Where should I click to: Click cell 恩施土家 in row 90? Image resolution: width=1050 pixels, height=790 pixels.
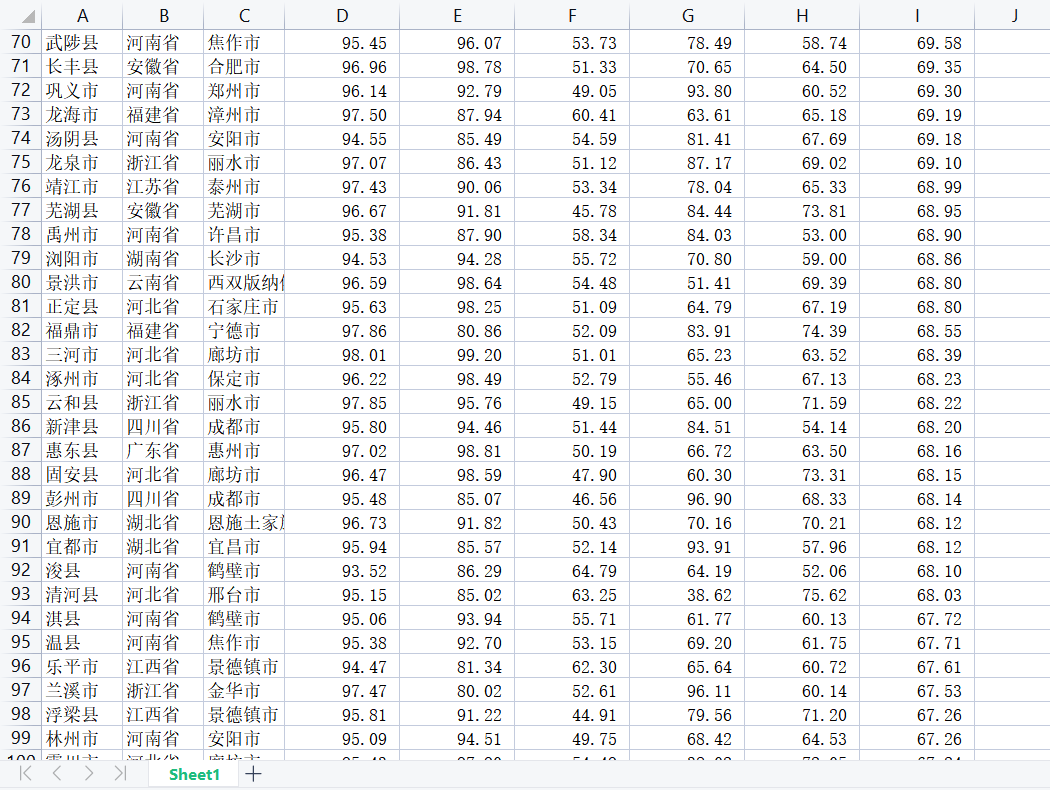[x=244, y=522]
